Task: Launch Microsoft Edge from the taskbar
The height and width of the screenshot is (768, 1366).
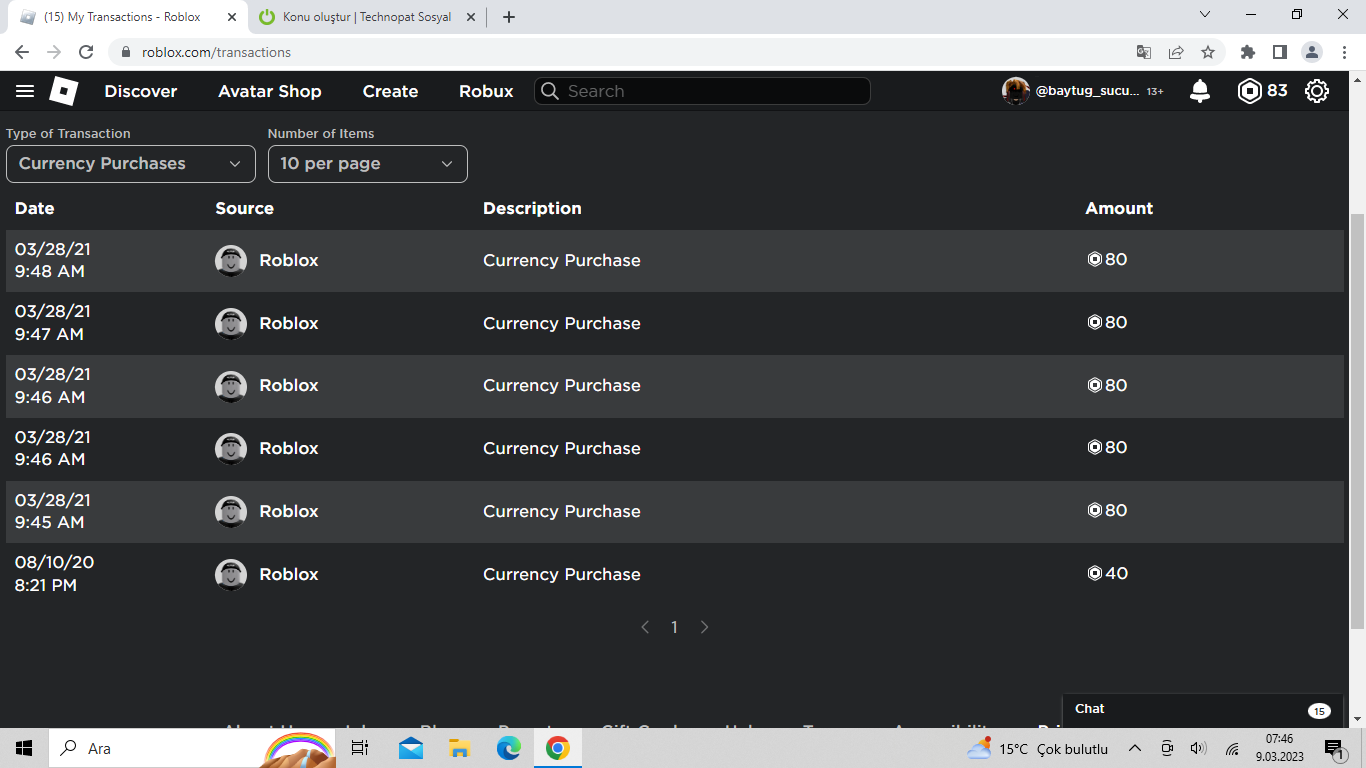Action: 508,748
